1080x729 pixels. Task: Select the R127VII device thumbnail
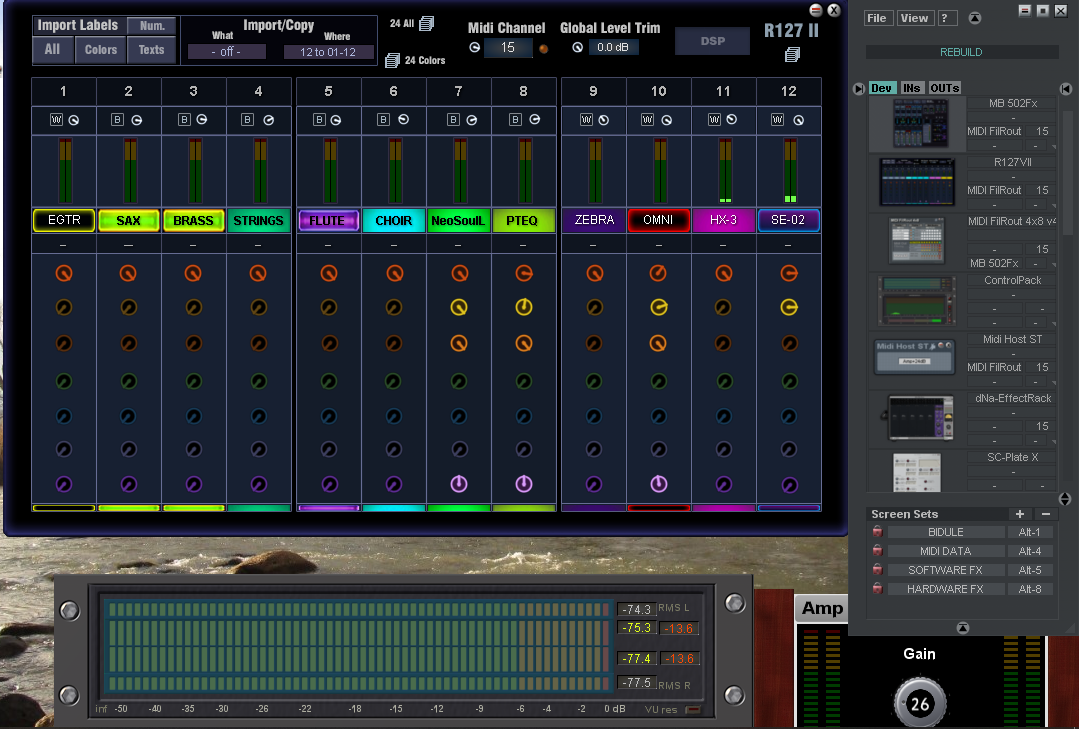point(916,183)
